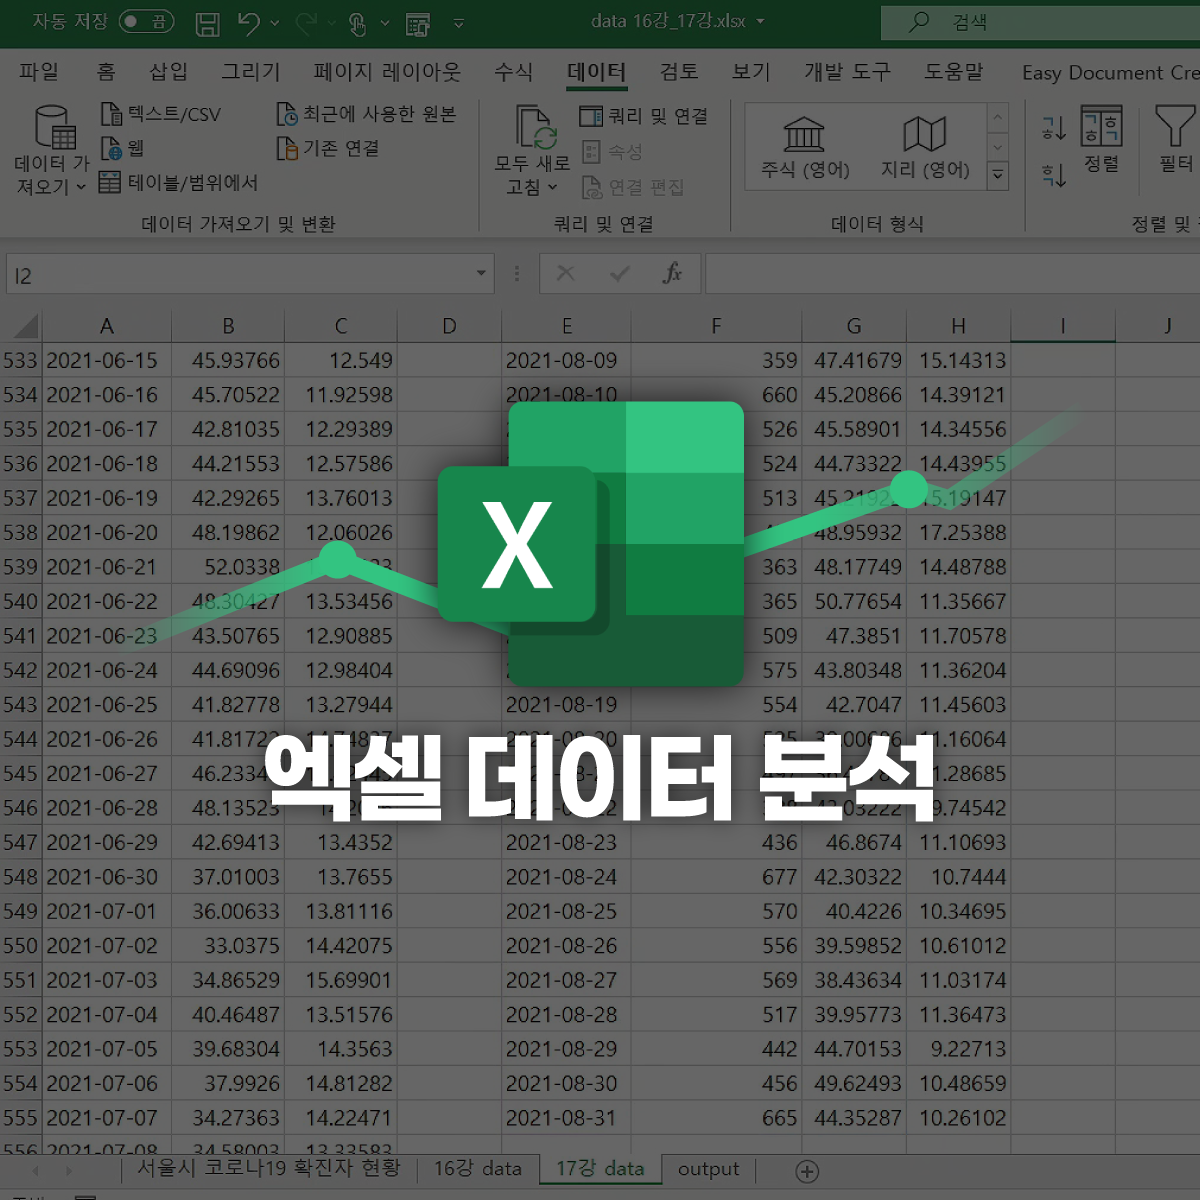
Task: Open Customize Quick Access Toolbar dropdown
Action: point(458,23)
